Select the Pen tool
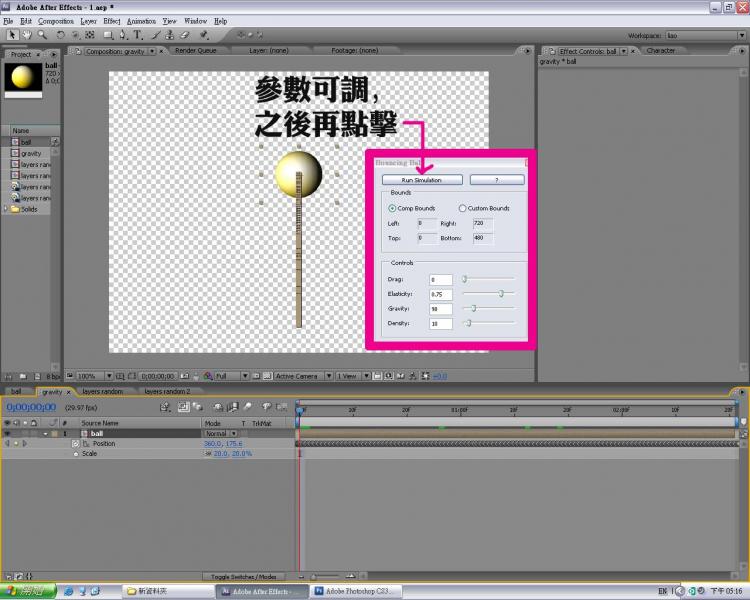 (x=124, y=35)
